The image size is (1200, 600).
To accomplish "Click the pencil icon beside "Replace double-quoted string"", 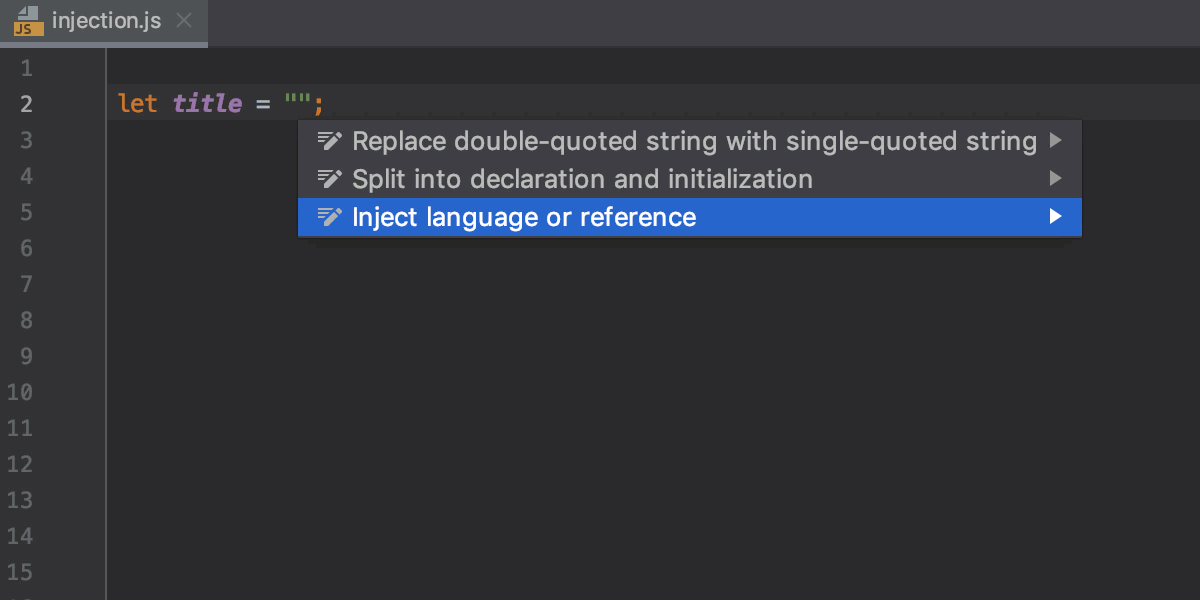I will click(x=330, y=141).
